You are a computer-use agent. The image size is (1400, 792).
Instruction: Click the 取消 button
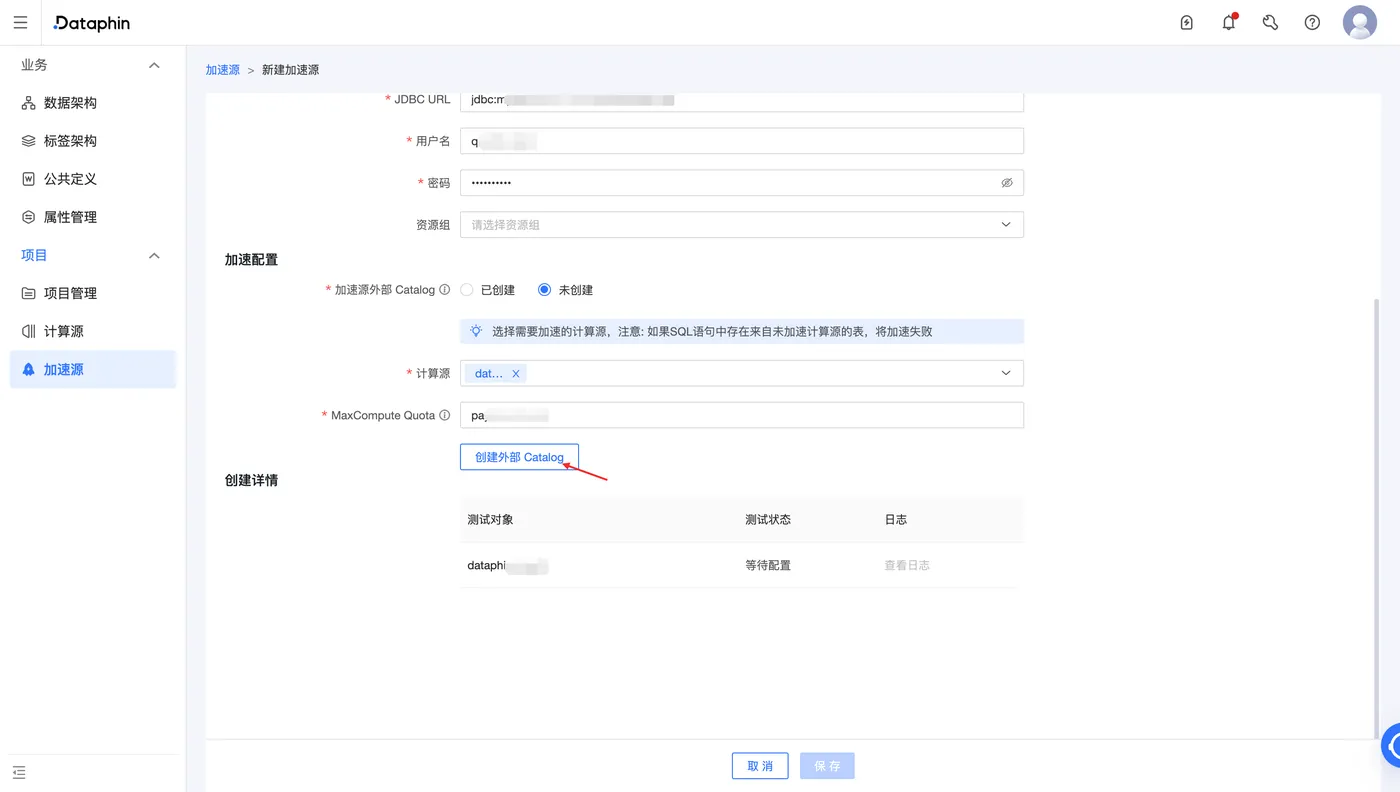click(x=760, y=766)
